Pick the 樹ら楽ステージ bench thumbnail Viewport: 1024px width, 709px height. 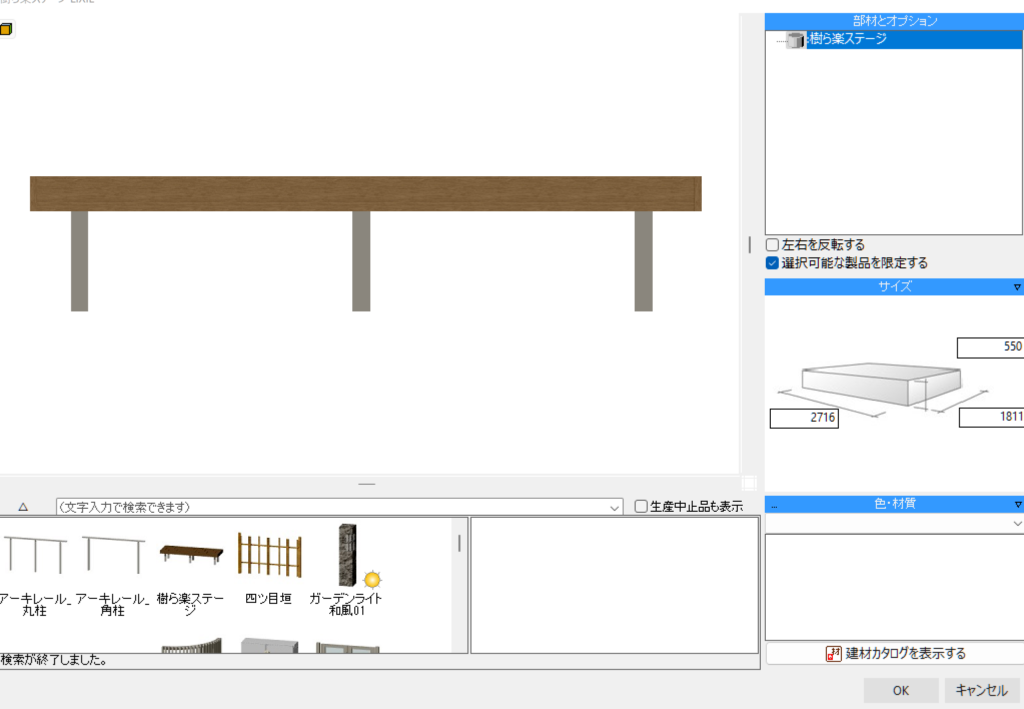coord(191,556)
